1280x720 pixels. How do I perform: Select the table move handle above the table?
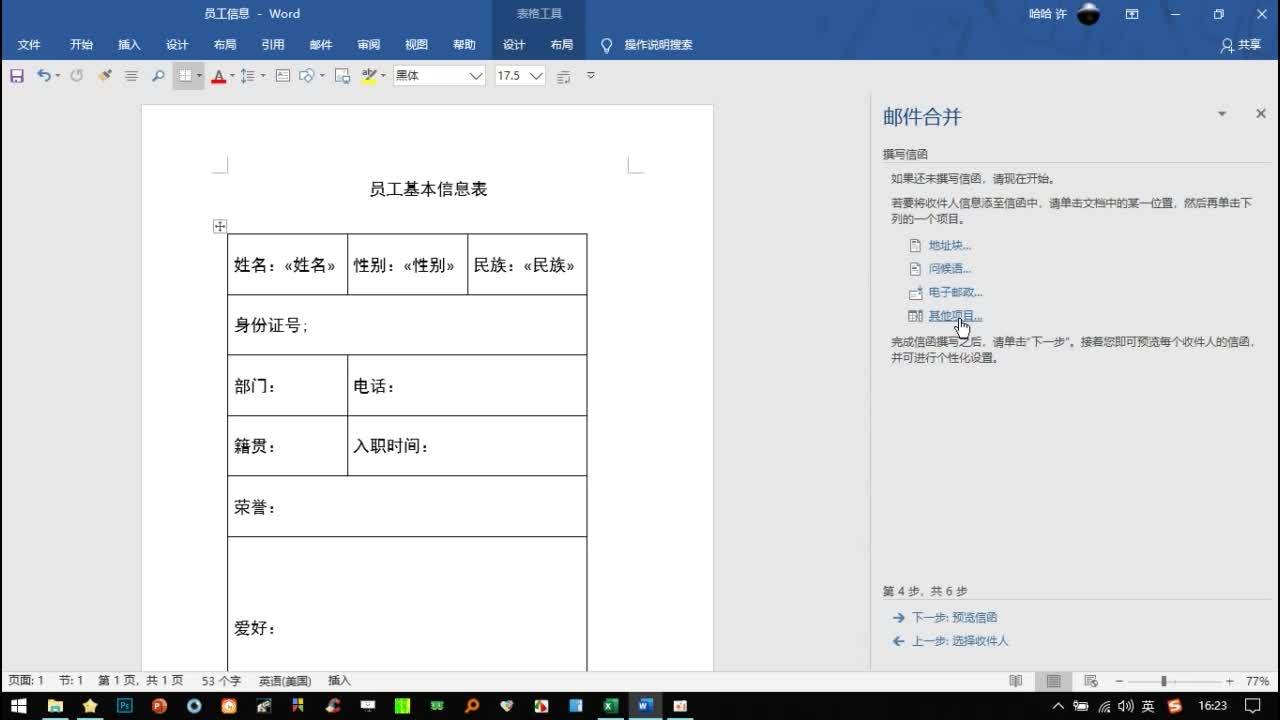(219, 226)
